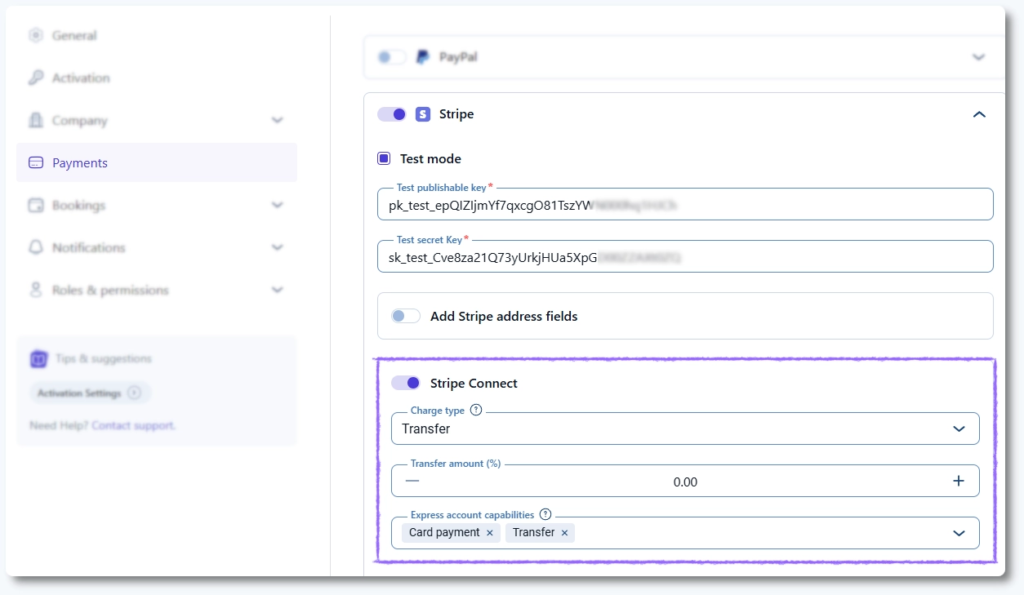Image resolution: width=1024 pixels, height=595 pixels.
Task: Remove the Transfer capability tag
Action: (565, 533)
